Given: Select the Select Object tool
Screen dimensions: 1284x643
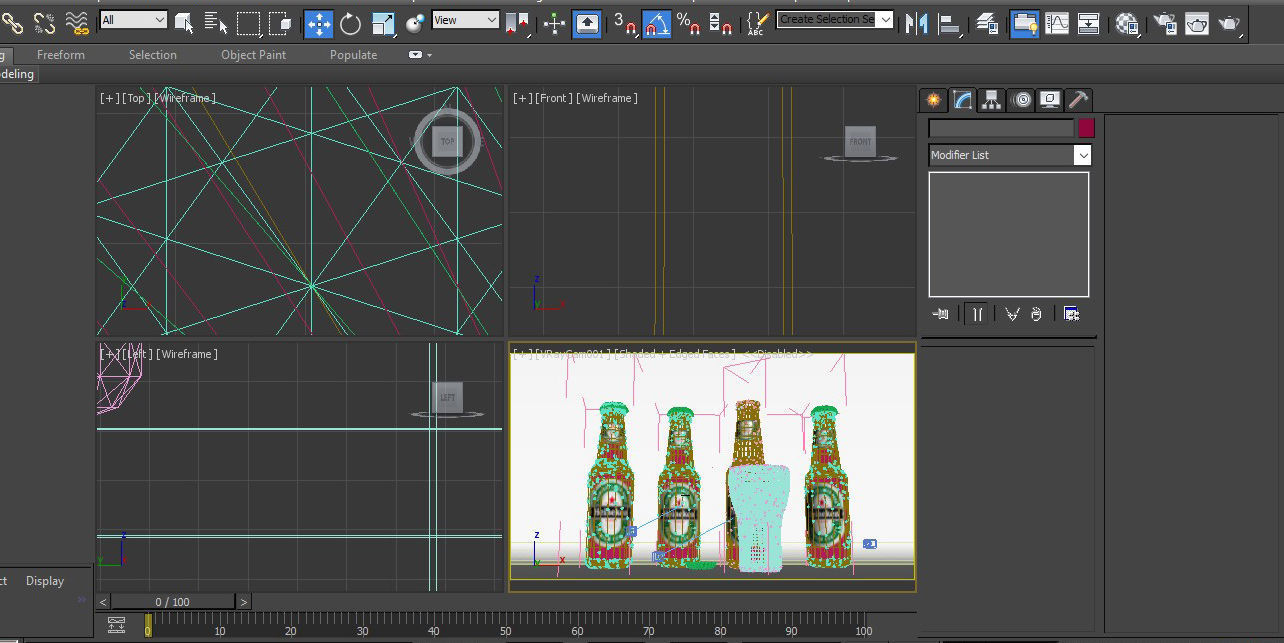Looking at the screenshot, I should (184, 22).
